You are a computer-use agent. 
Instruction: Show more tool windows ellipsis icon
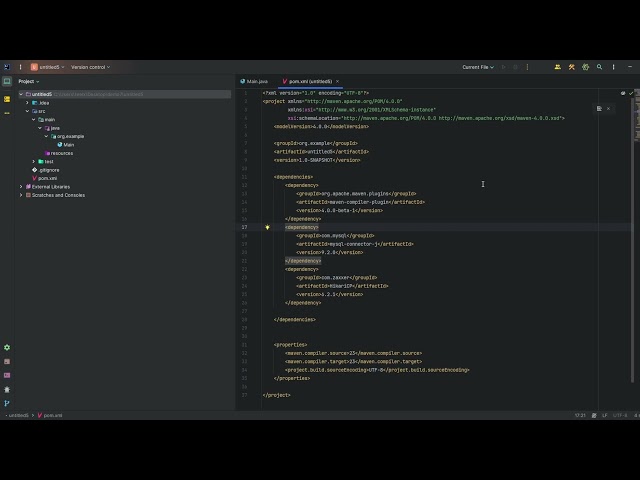7,113
